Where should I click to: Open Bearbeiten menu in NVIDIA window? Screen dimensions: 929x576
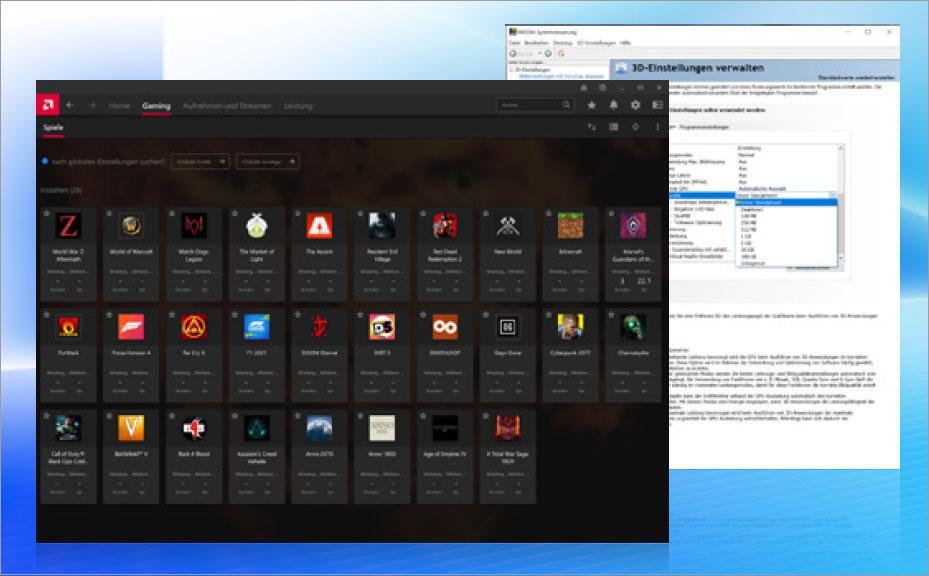pos(536,43)
